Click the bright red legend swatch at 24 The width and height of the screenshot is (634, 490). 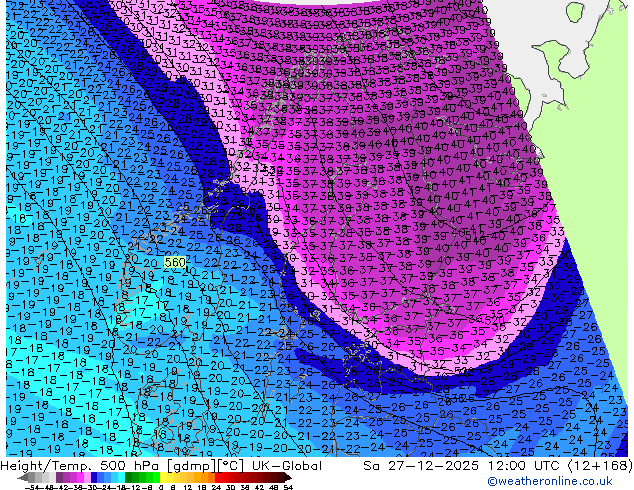(x=218, y=478)
